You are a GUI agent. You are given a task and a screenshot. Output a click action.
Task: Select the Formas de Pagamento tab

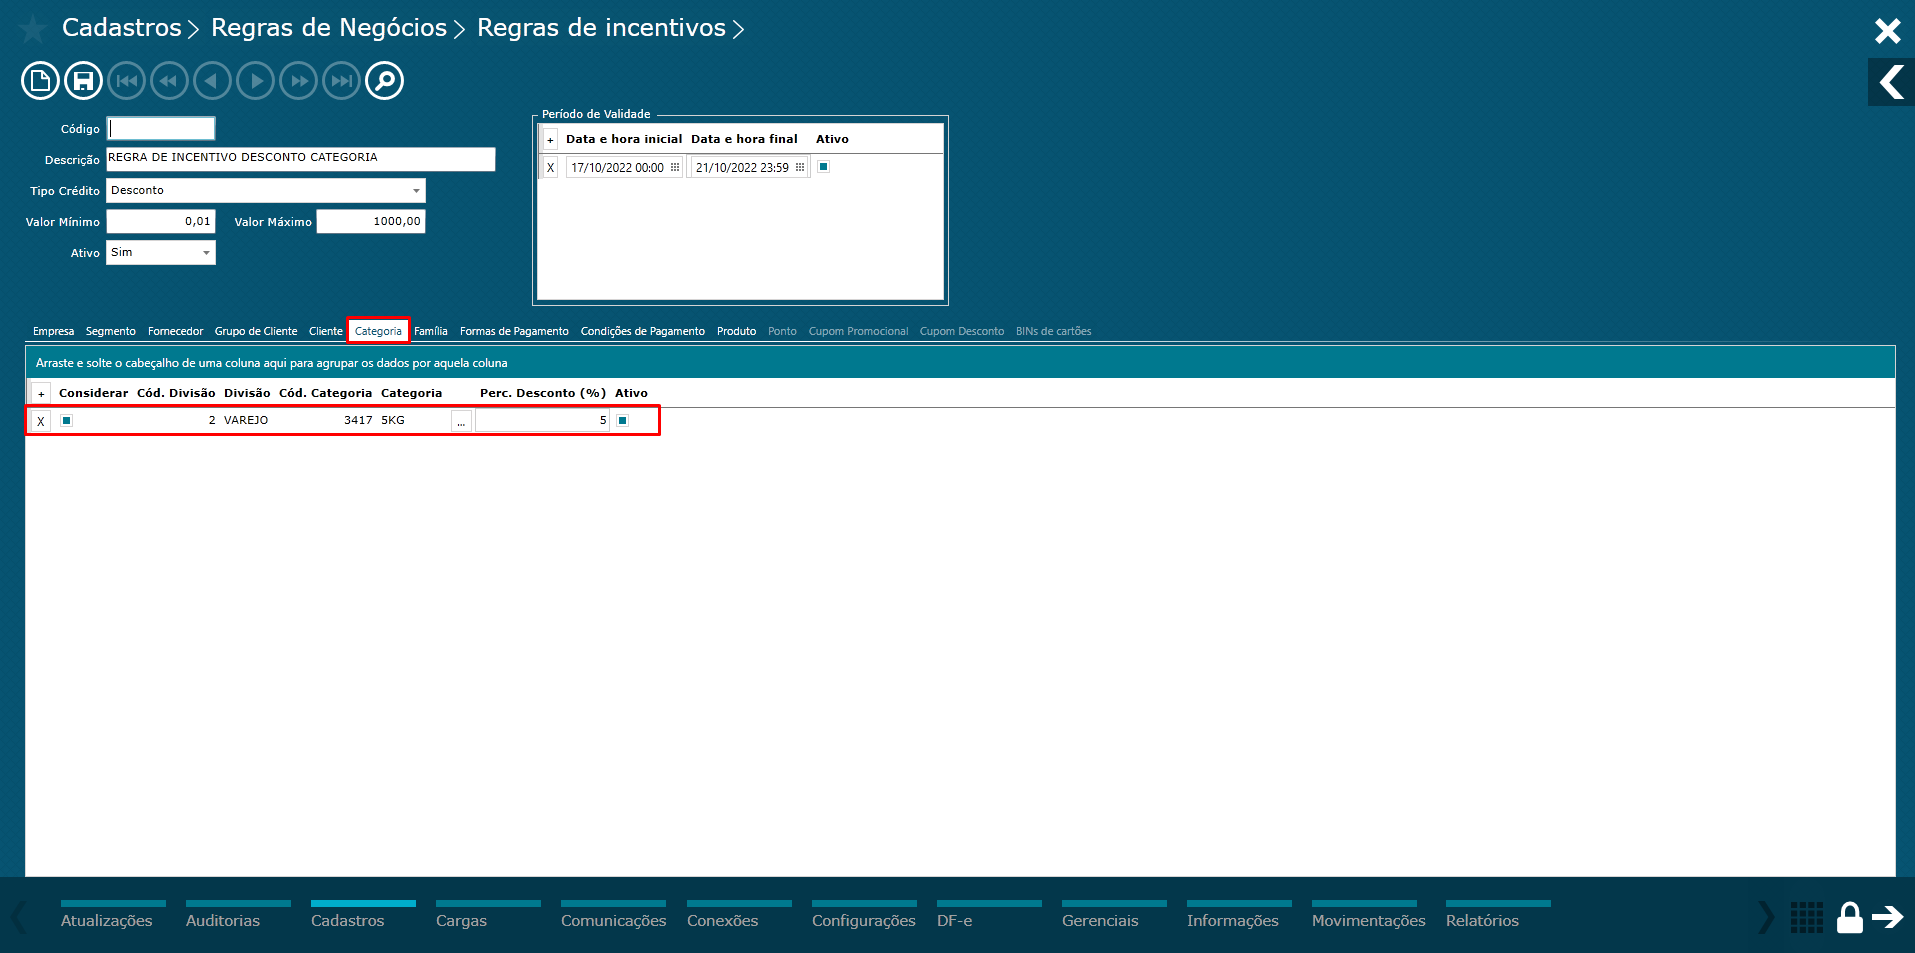(x=514, y=332)
